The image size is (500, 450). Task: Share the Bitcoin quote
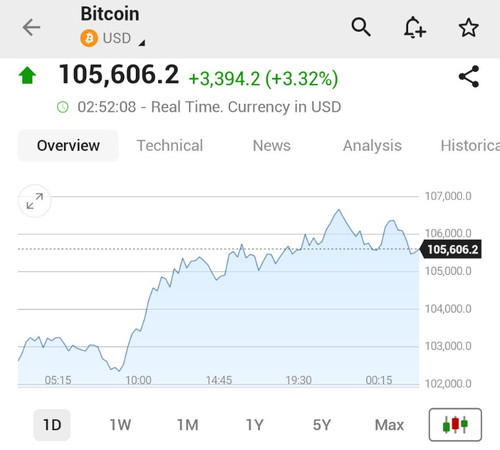469,77
